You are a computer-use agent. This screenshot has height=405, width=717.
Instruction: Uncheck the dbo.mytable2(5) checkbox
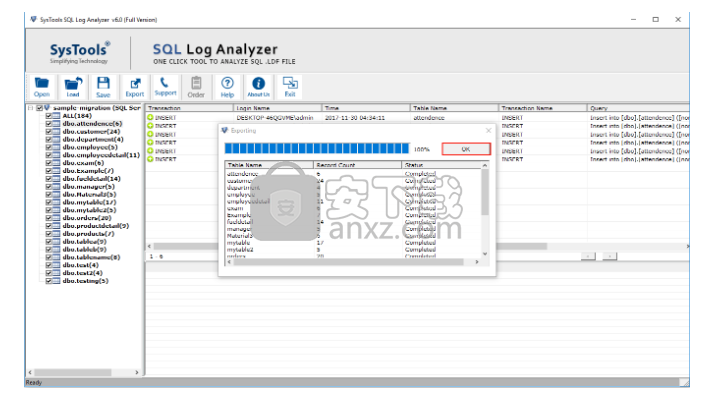(48, 210)
